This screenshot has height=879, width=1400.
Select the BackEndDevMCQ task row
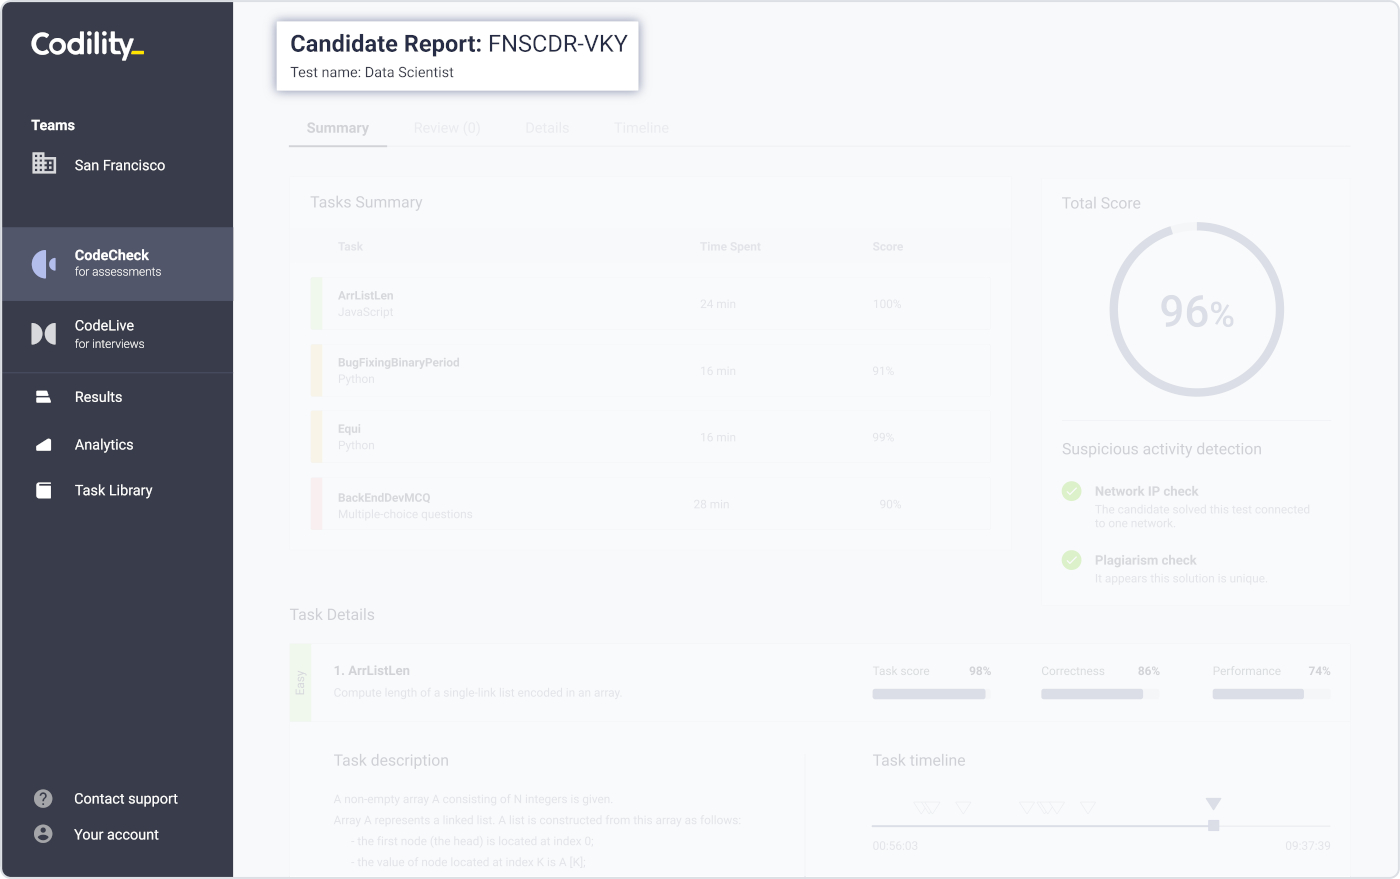click(650, 504)
